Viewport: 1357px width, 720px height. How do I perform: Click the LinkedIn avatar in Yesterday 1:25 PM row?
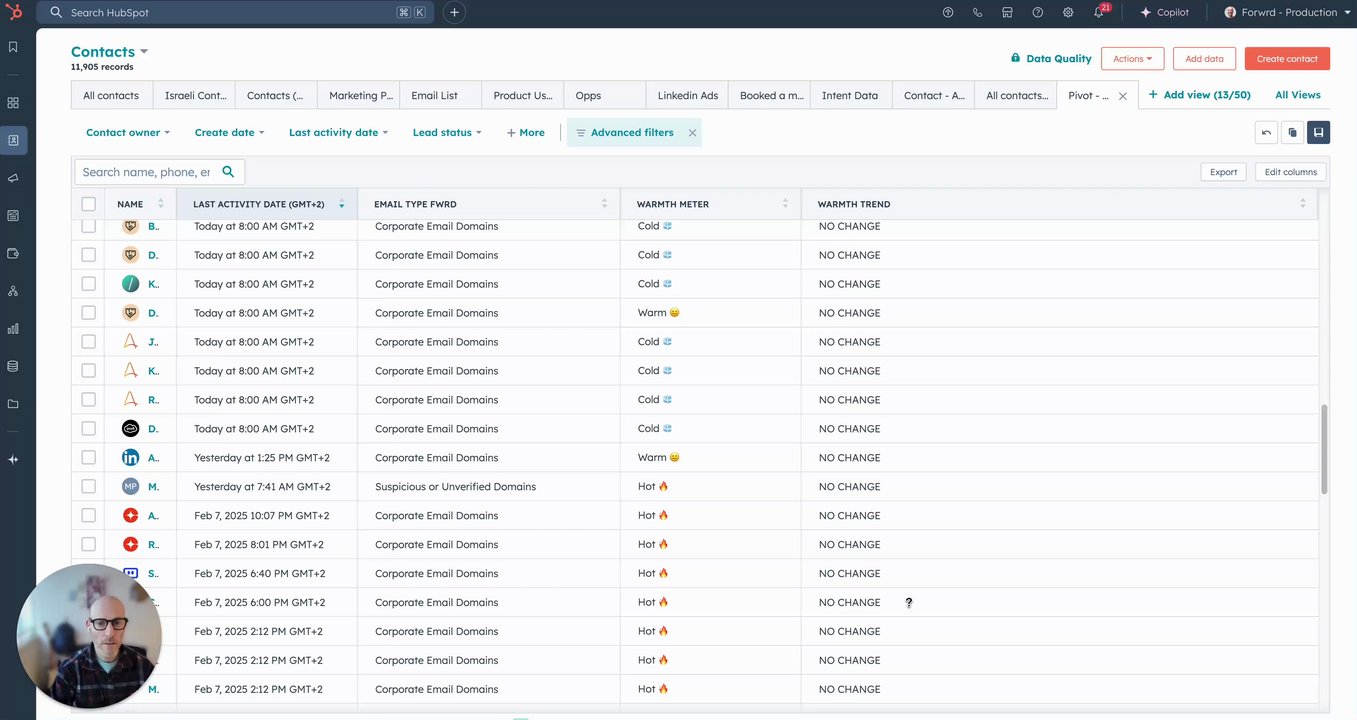tap(130, 457)
